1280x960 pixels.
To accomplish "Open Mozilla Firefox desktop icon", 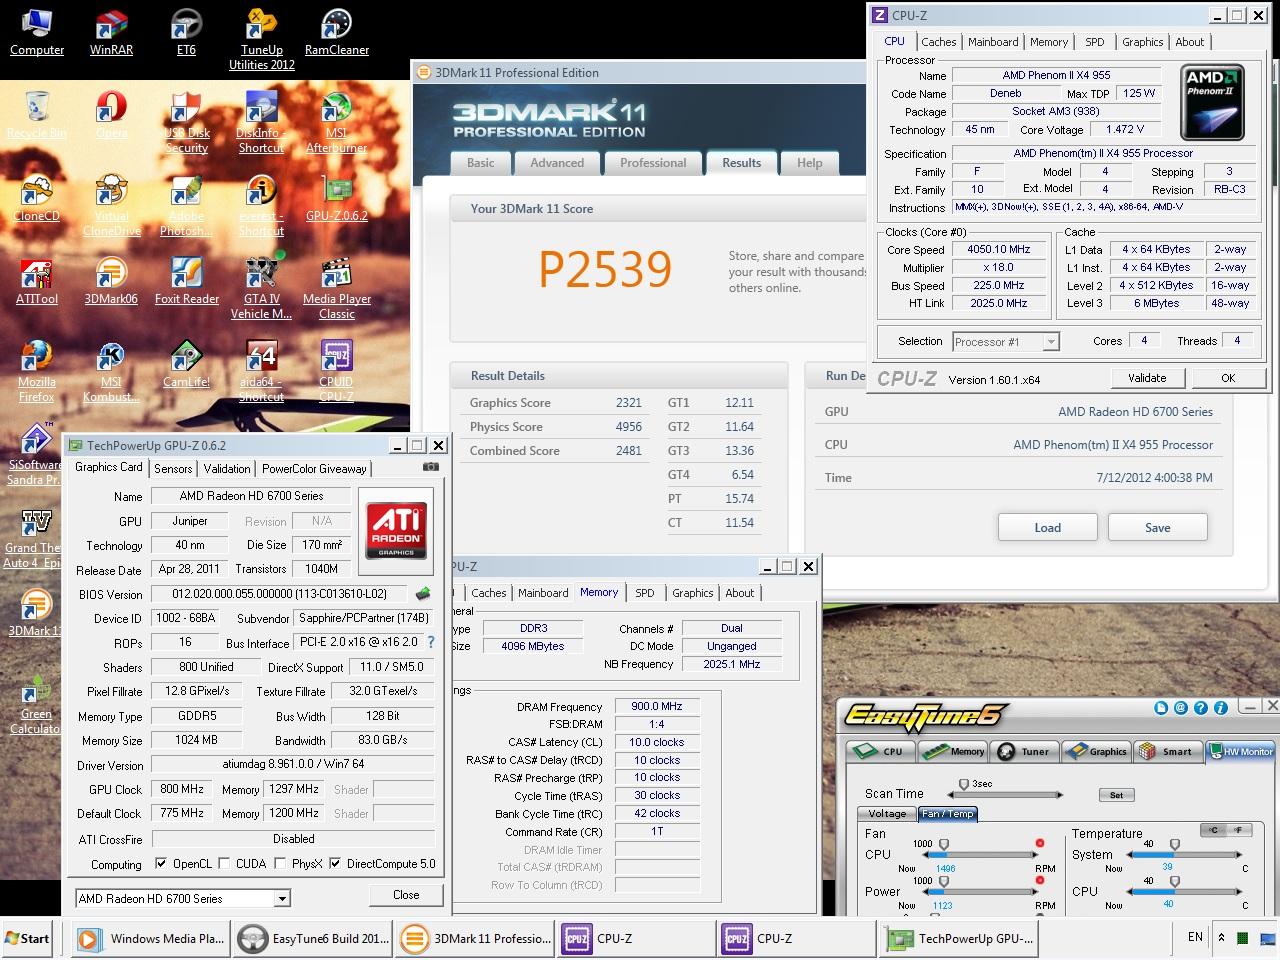I will pyautogui.click(x=37, y=371).
